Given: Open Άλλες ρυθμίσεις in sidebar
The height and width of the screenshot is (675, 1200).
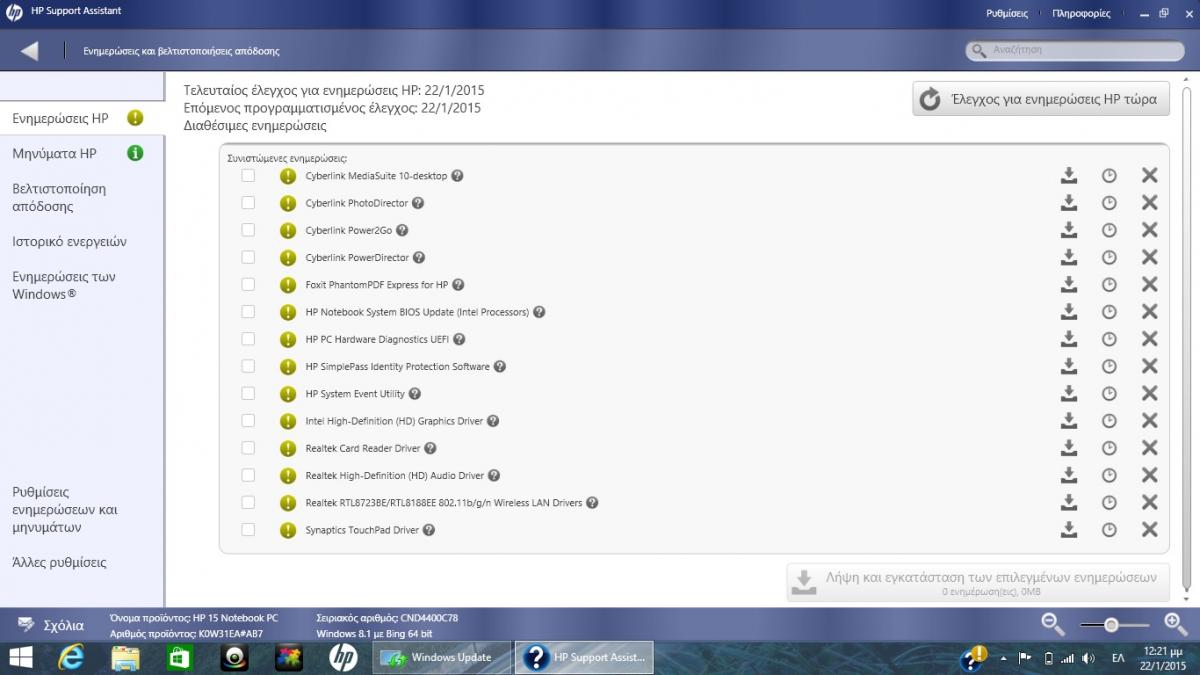Looking at the screenshot, I should click(59, 563).
